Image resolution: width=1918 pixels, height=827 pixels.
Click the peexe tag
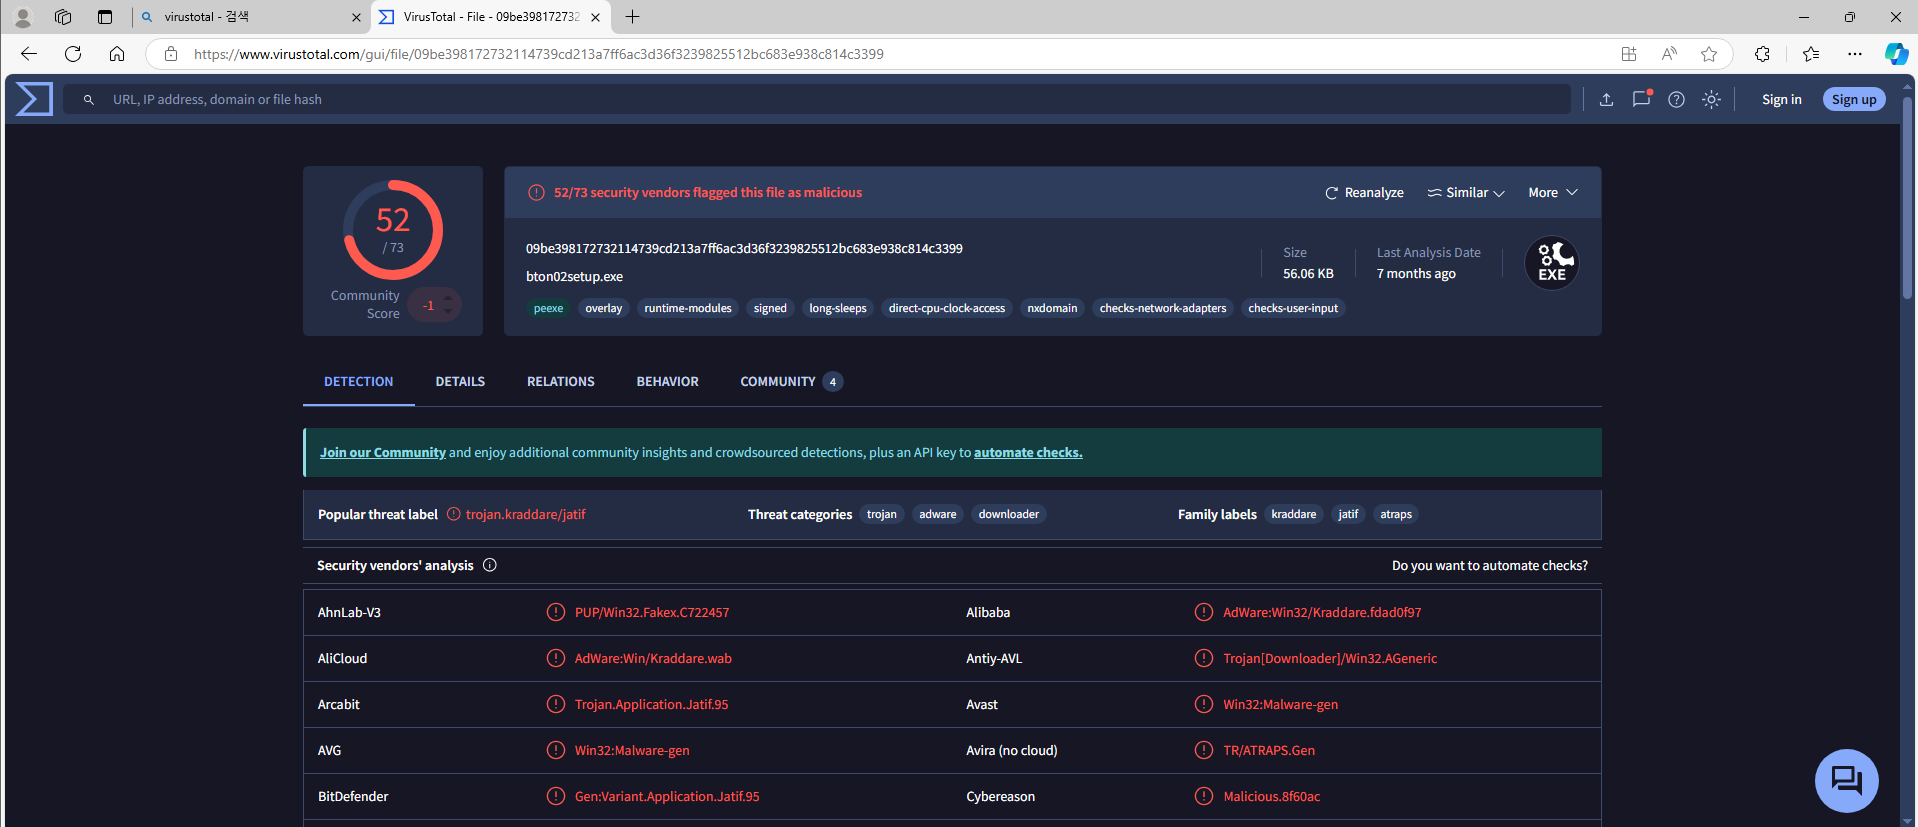[x=548, y=308]
